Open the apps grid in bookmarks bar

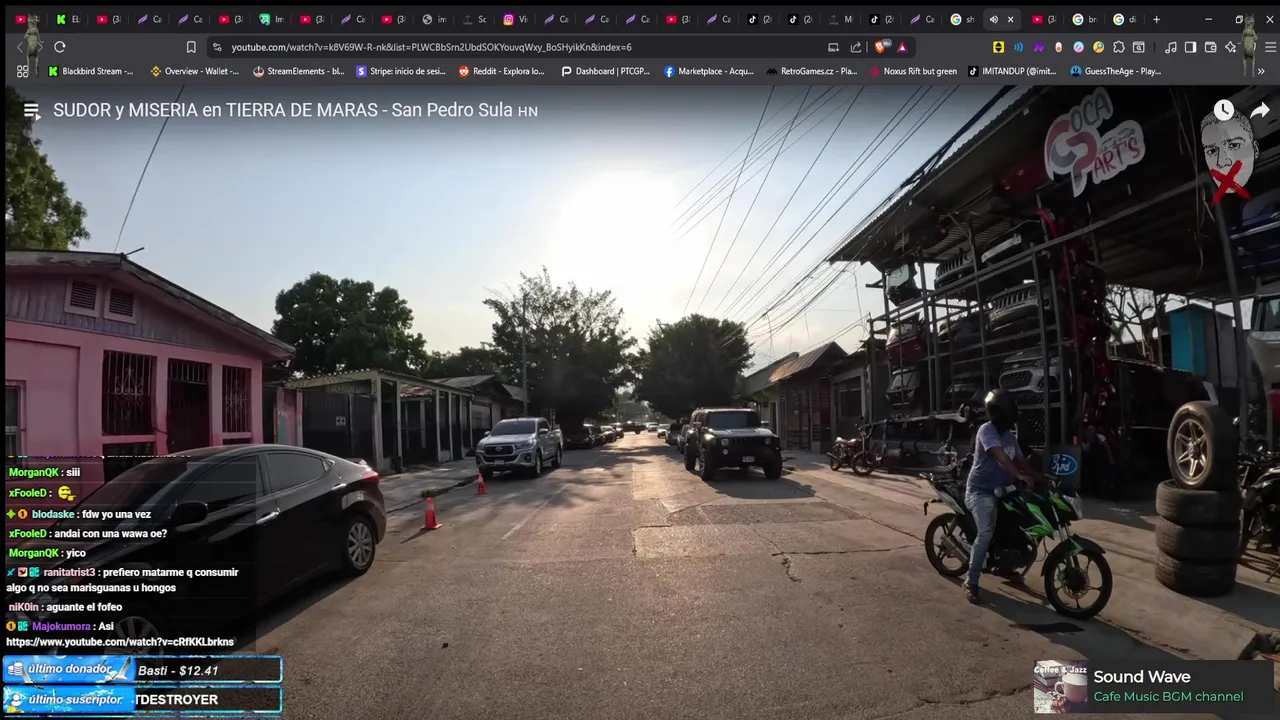pos(23,71)
